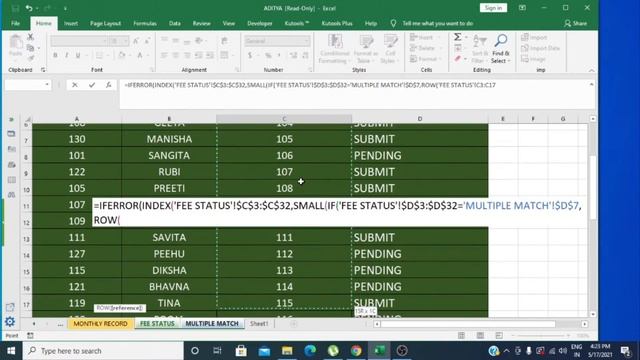This screenshot has width=640, height=360.
Task: Add a new sheet with plus button
Action: [293, 324]
